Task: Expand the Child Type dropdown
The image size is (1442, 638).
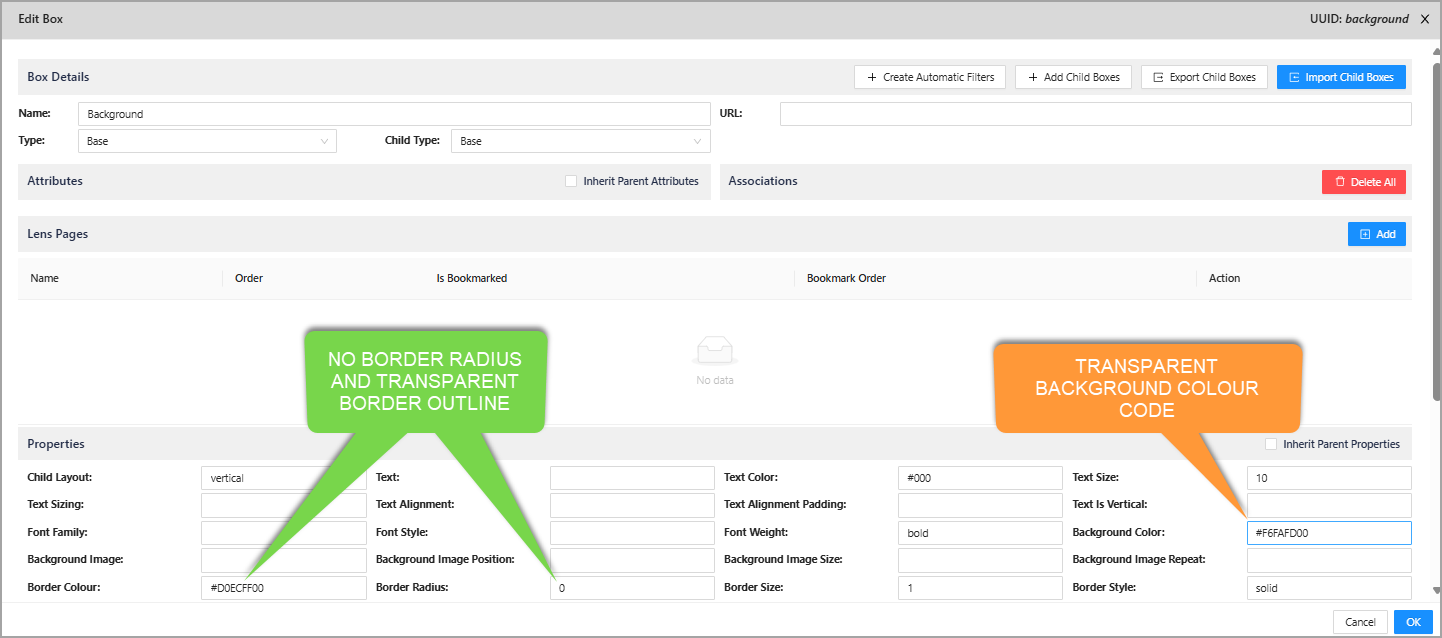Action: pos(580,141)
